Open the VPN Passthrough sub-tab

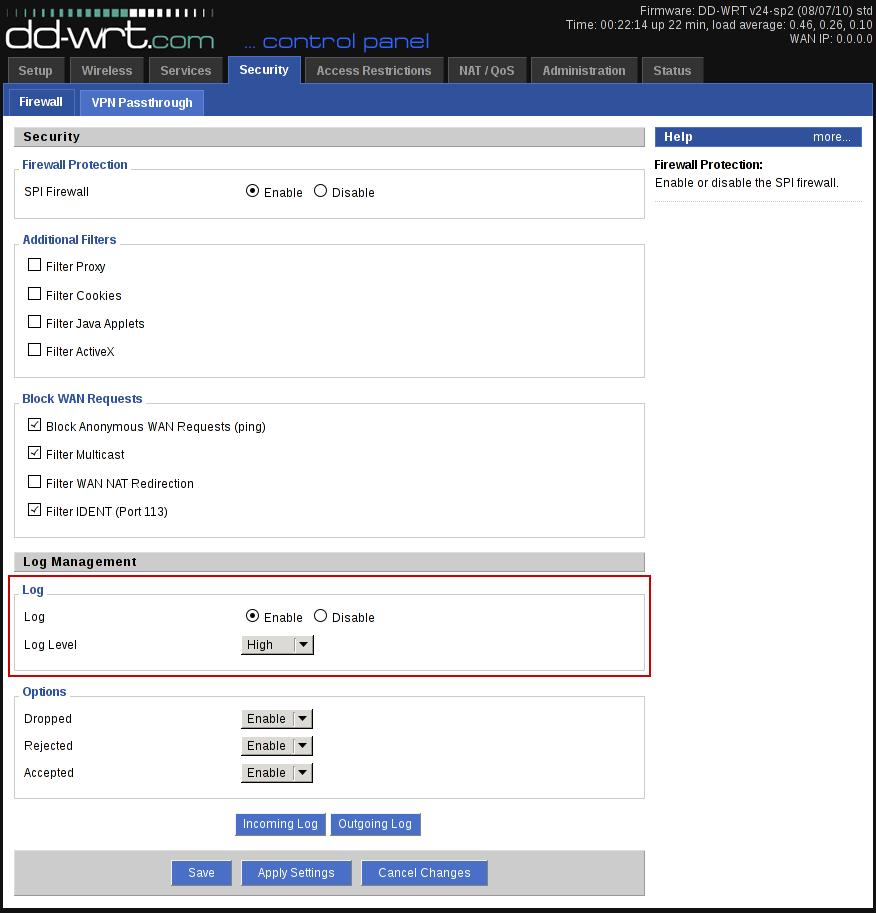(x=142, y=103)
